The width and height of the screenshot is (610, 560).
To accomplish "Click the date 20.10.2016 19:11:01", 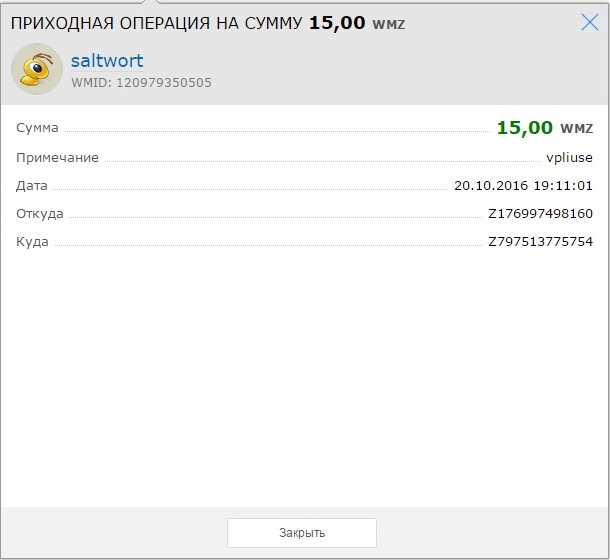I will click(523, 186).
